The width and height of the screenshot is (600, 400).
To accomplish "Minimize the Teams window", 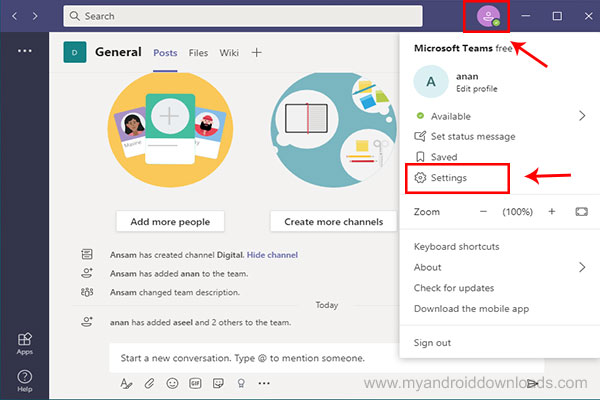I will [526, 16].
